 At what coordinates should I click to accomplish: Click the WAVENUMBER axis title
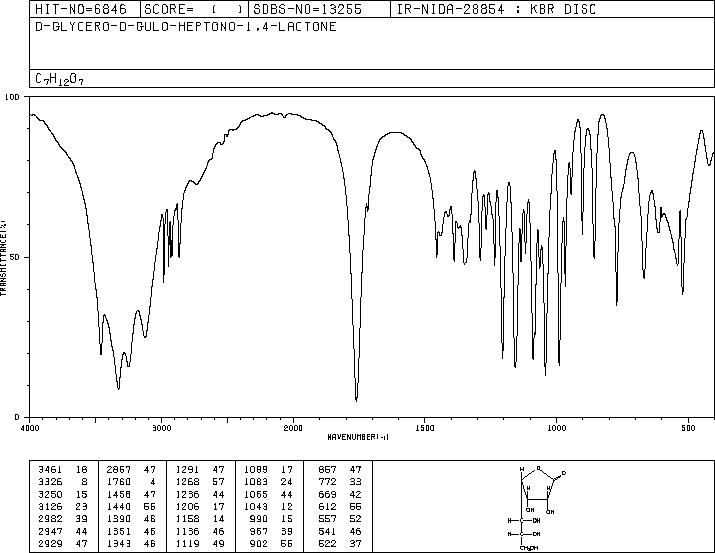tap(358, 437)
